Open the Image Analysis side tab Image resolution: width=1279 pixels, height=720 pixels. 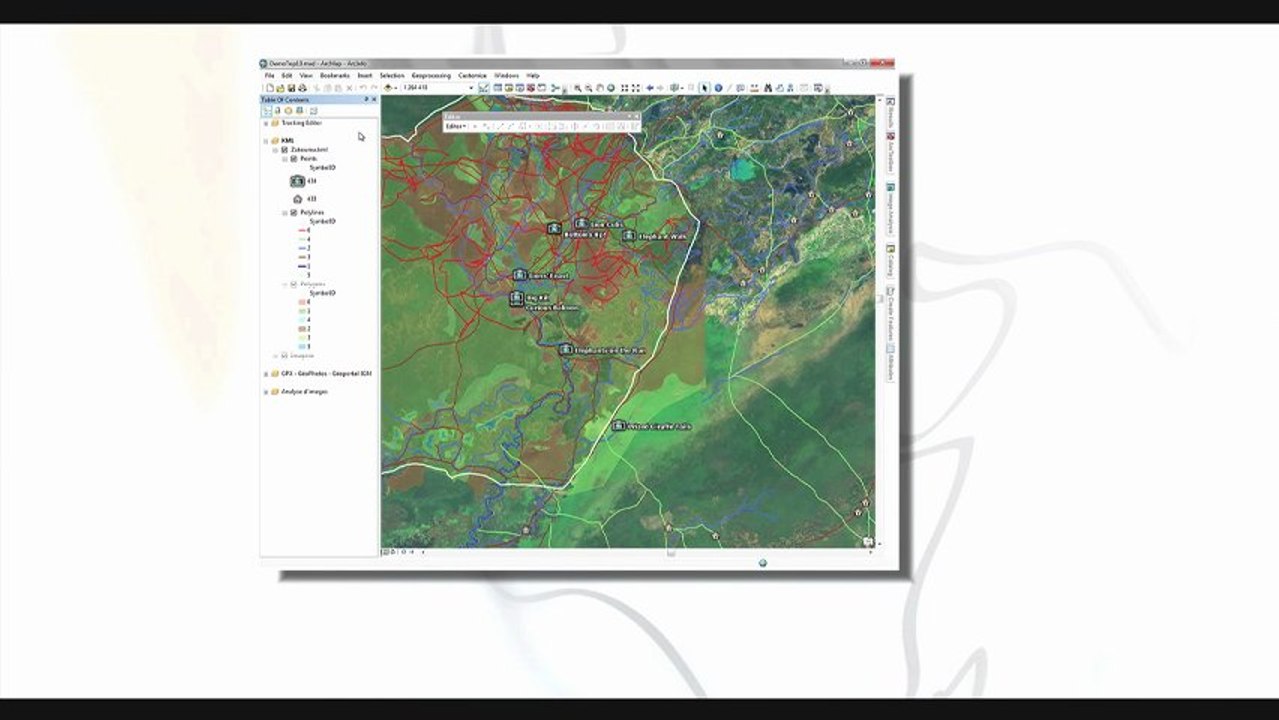pyautogui.click(x=890, y=207)
